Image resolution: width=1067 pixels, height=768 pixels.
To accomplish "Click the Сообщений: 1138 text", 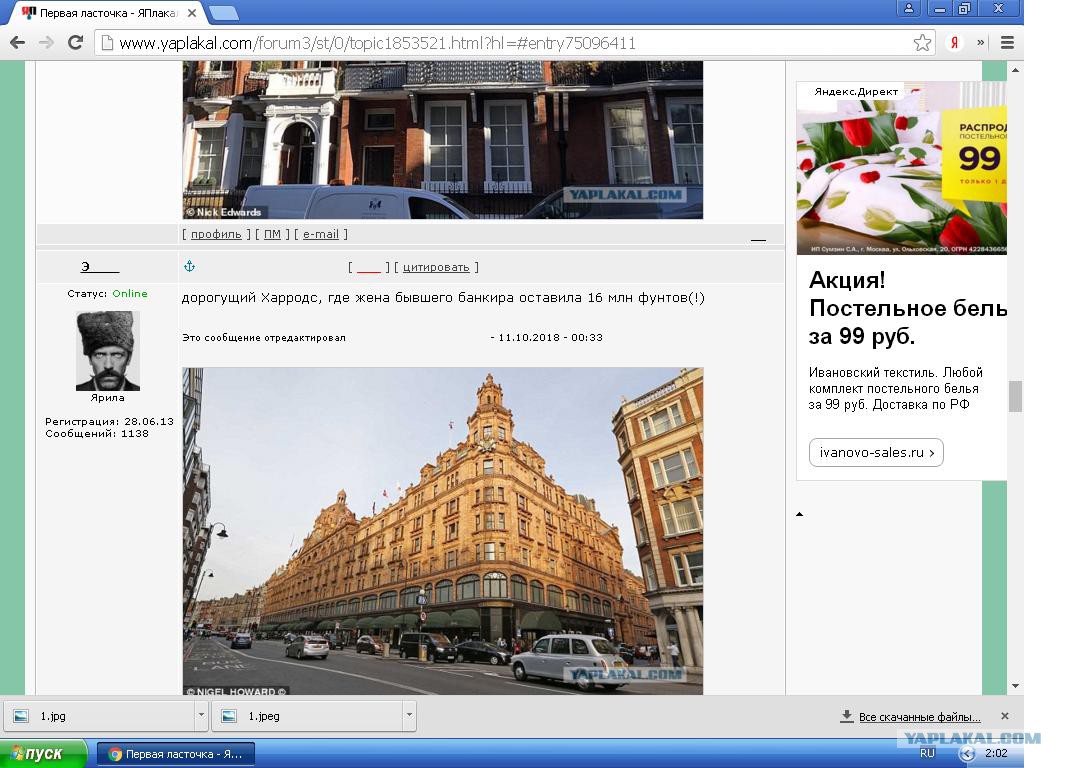I will click(97, 433).
